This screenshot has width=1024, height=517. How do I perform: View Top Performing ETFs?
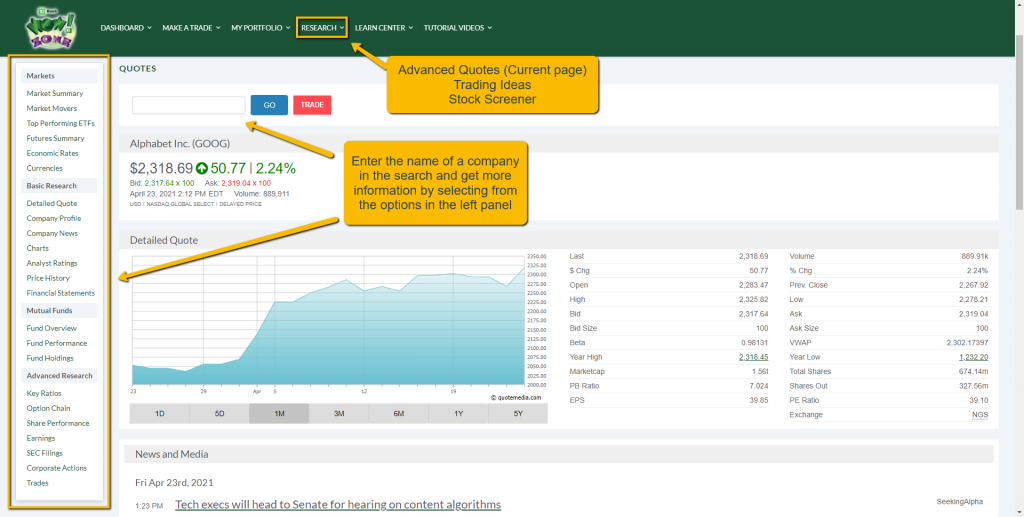60,123
